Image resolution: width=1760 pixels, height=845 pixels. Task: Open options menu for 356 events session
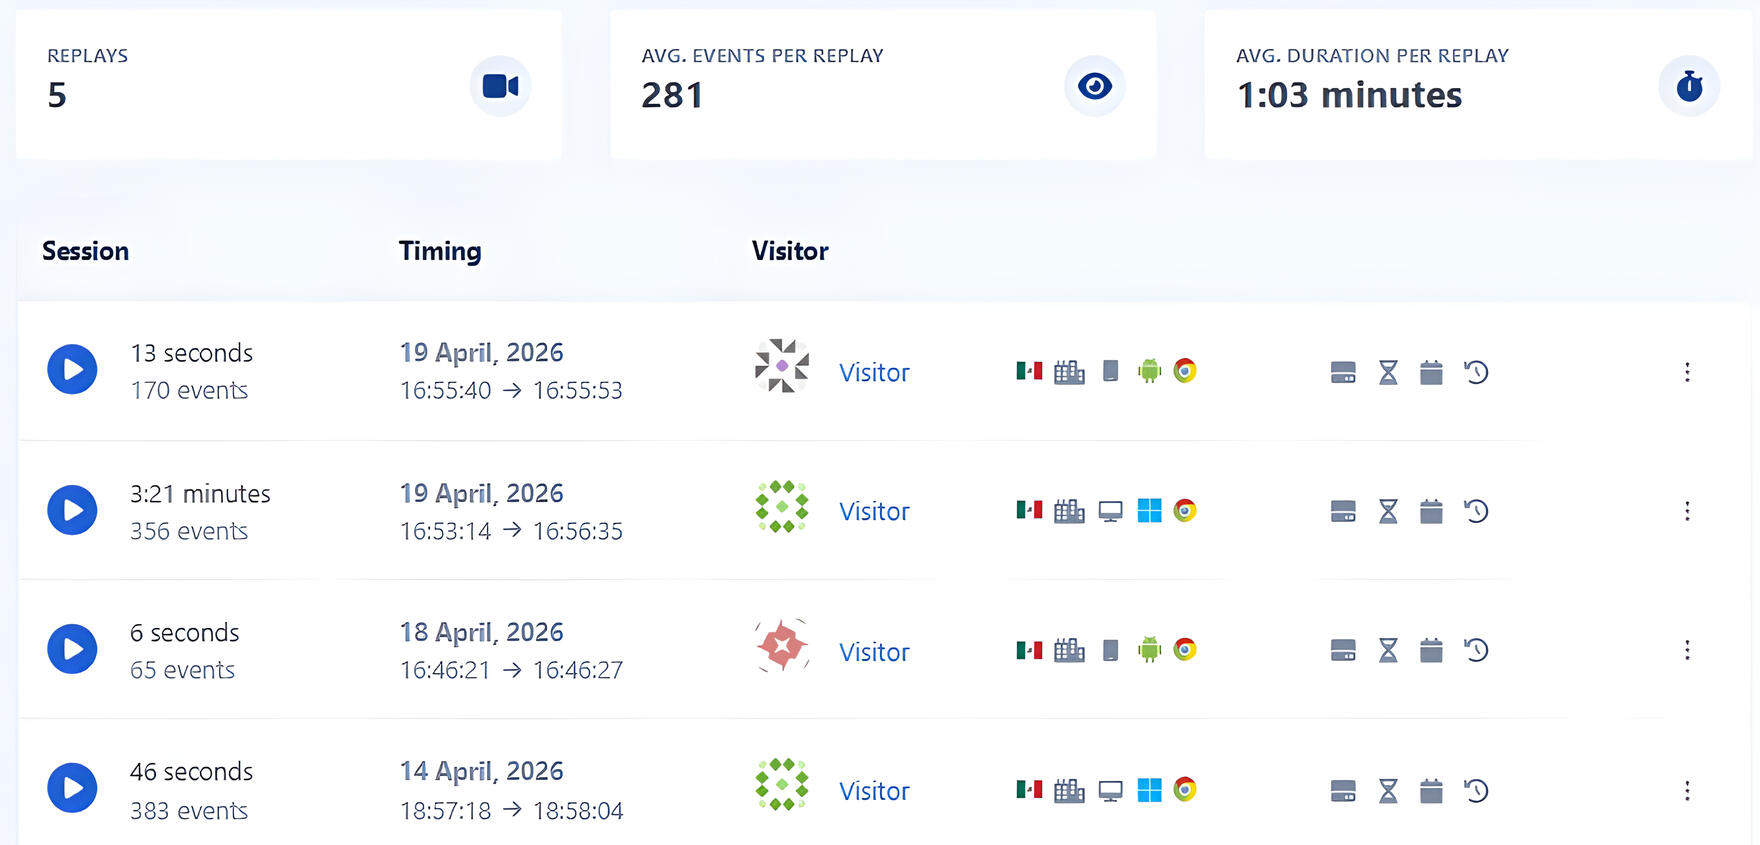[x=1687, y=511]
